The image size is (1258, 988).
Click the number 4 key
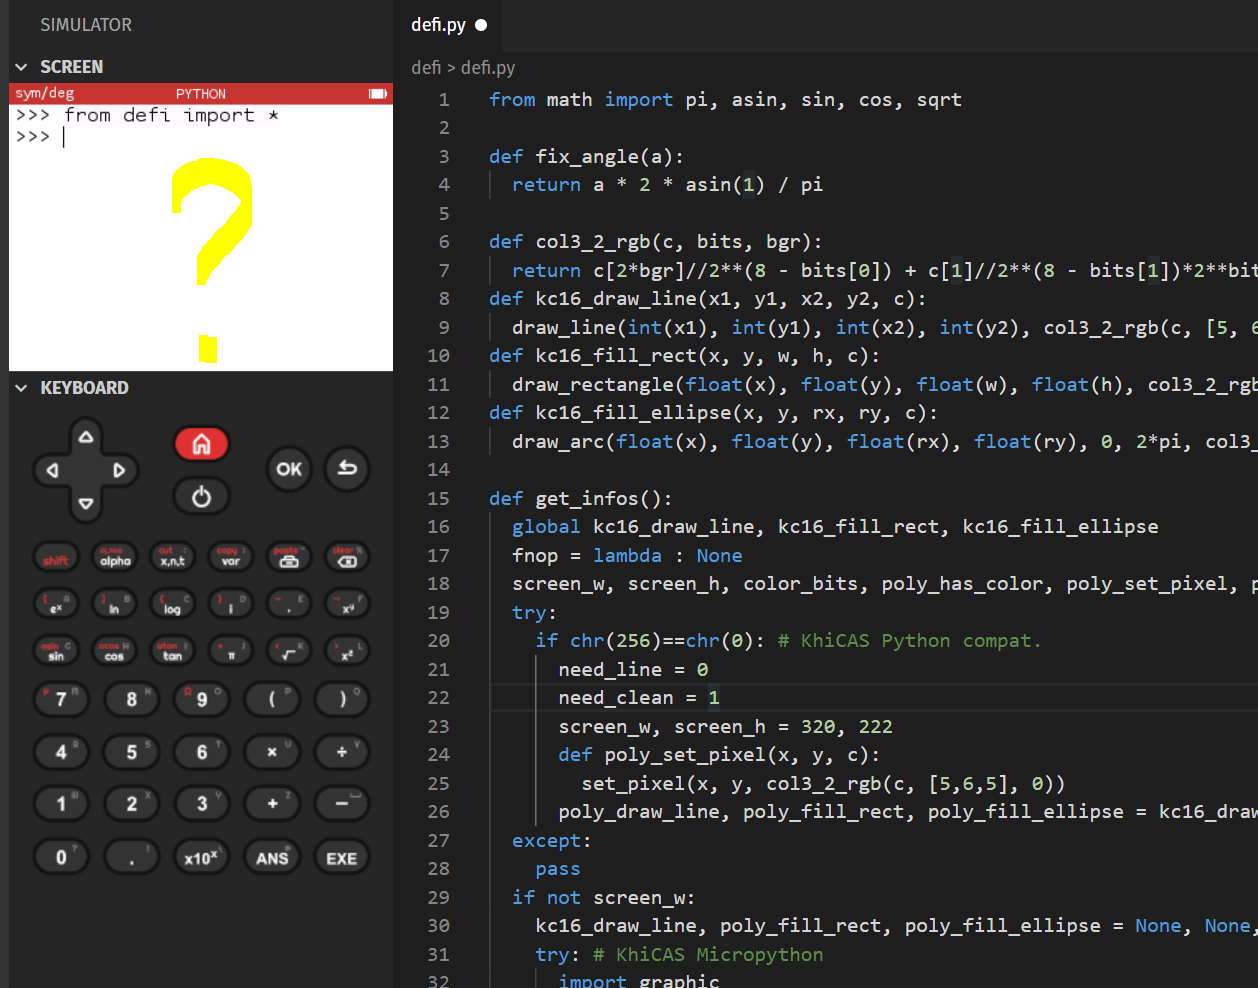click(62, 751)
